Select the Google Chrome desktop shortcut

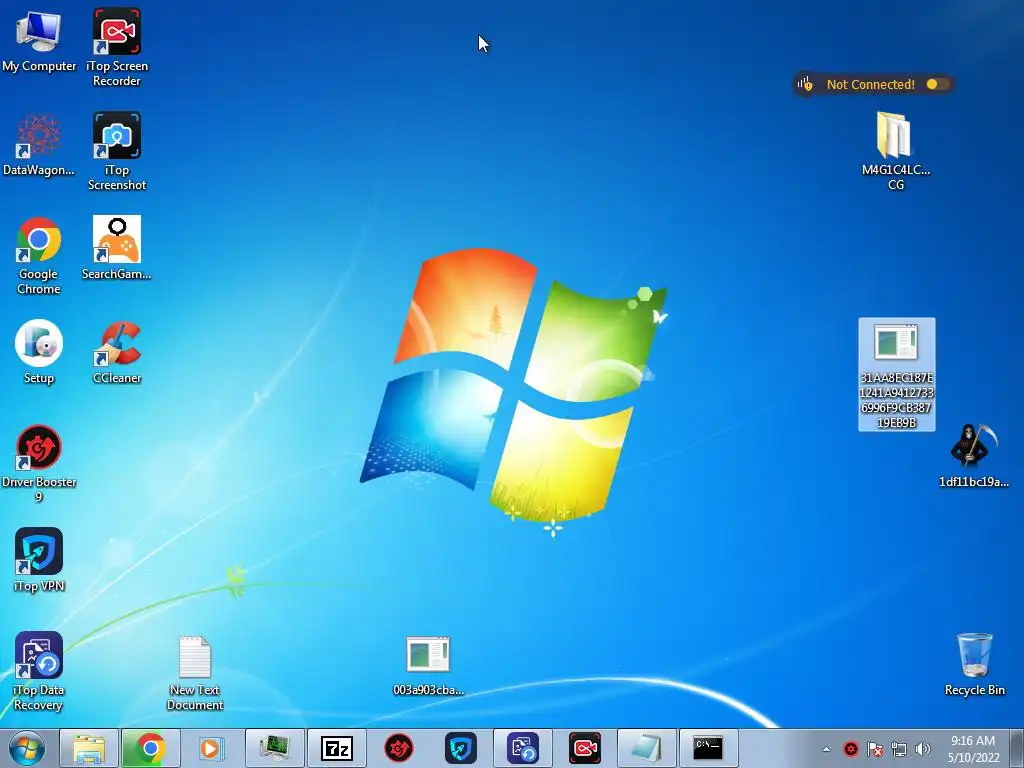tap(39, 255)
